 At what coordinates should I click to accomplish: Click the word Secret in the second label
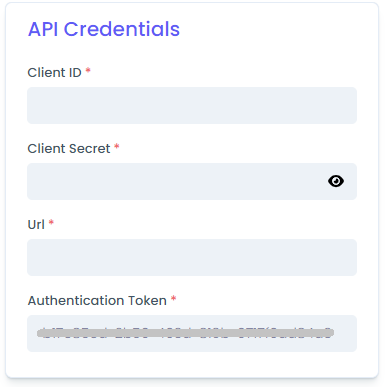(x=88, y=149)
